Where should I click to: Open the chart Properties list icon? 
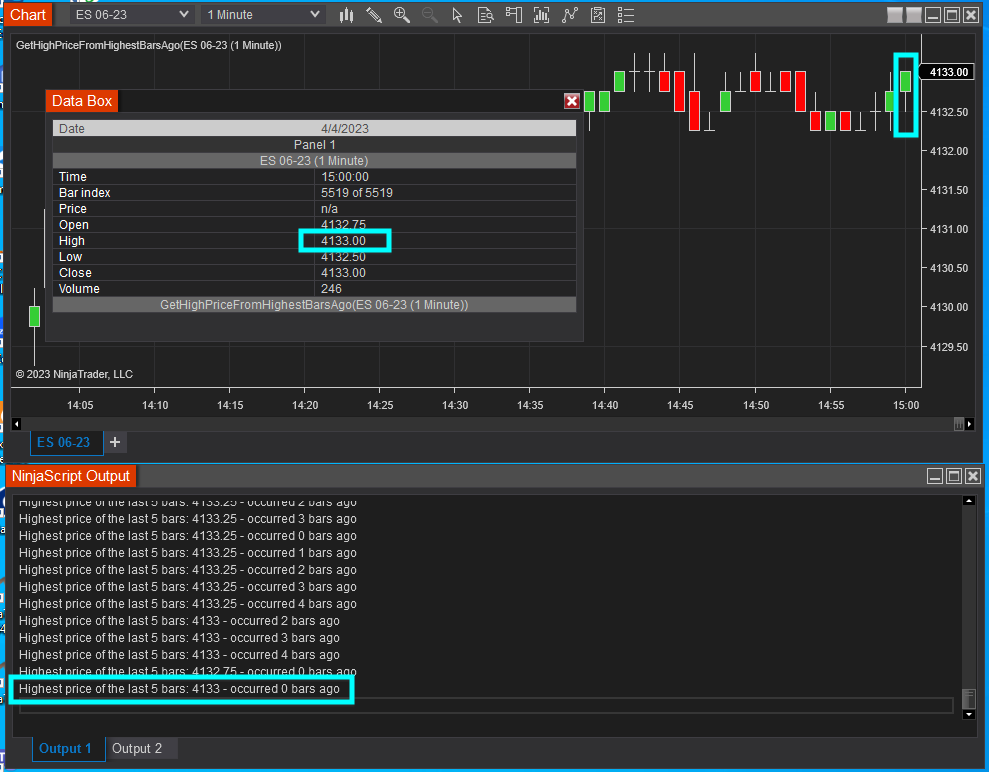626,15
